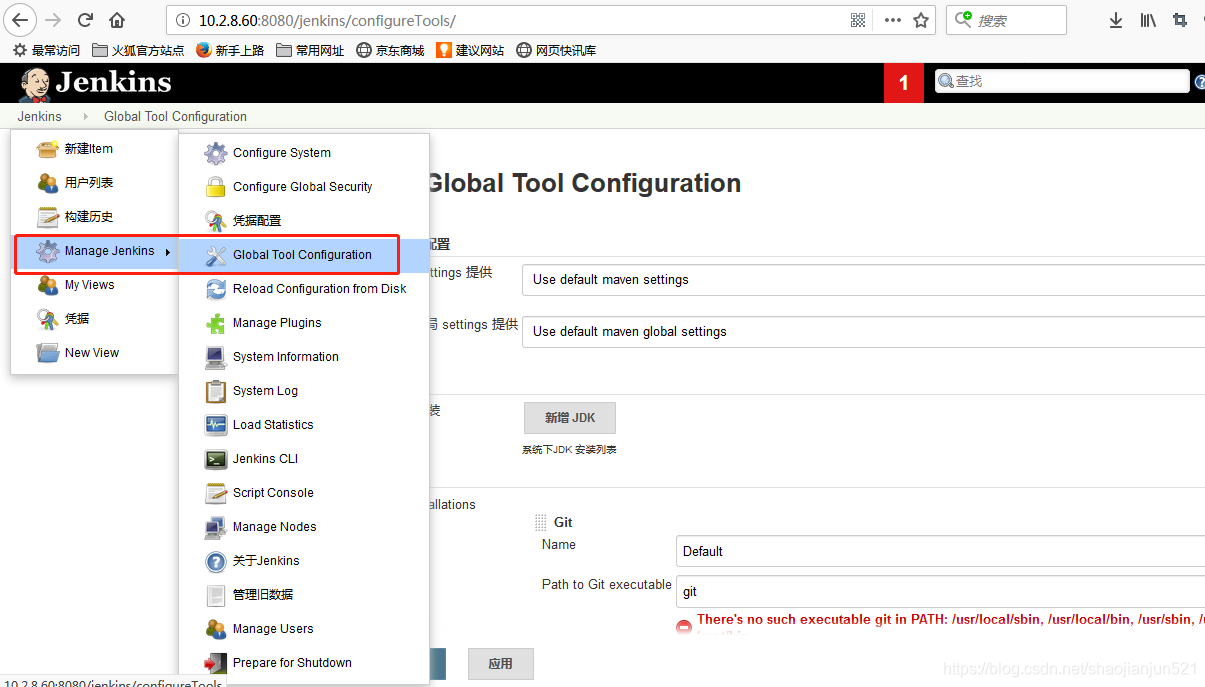
Task: Click the Manage Users people icon
Action: [216, 629]
